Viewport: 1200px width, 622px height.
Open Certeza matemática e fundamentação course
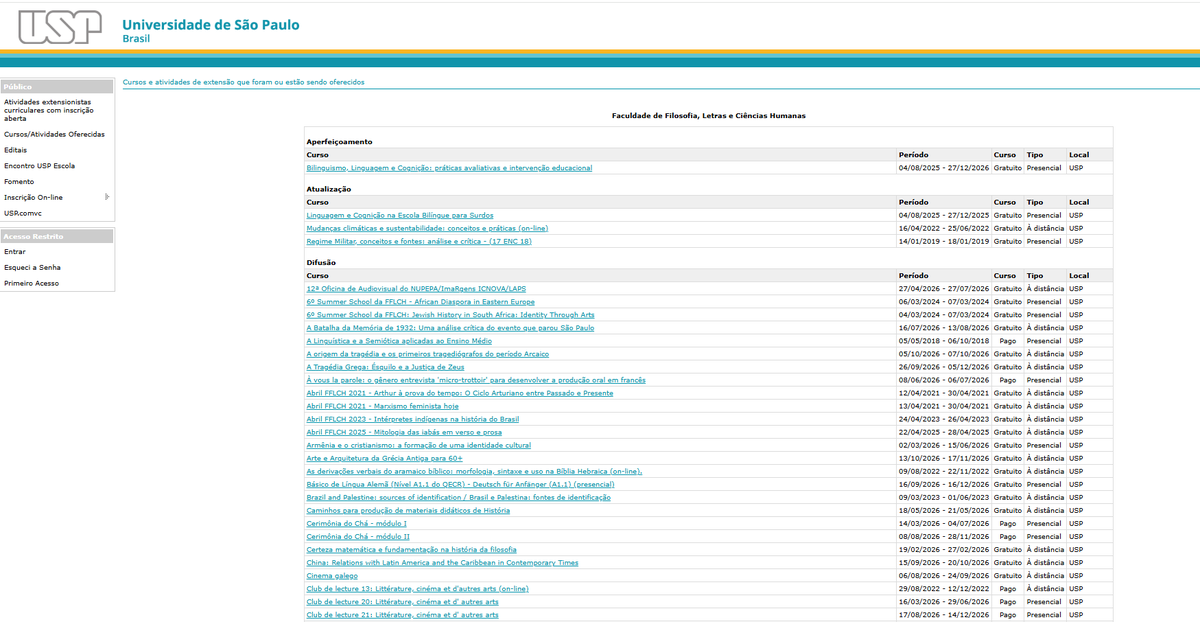pyautogui.click(x=411, y=549)
